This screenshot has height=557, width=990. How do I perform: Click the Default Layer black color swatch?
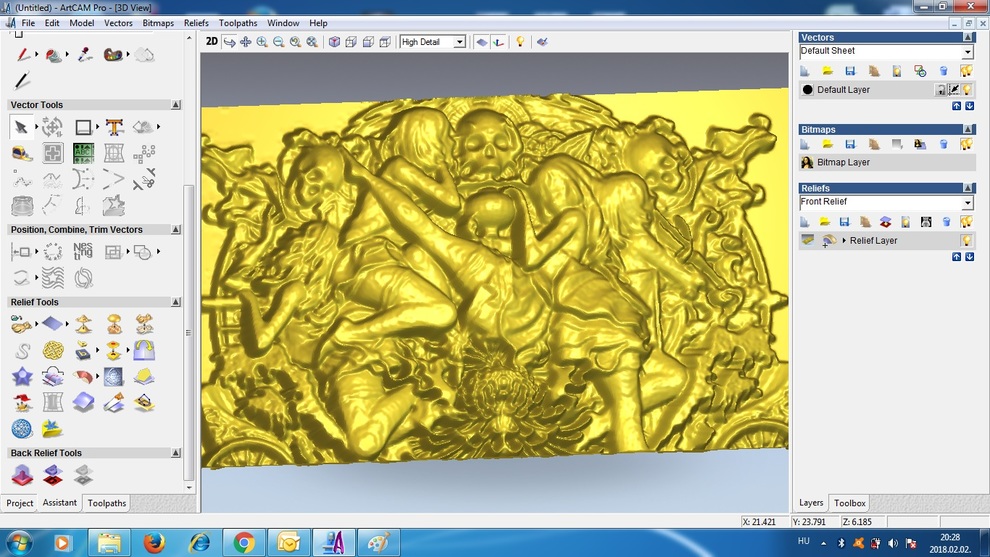coord(808,90)
